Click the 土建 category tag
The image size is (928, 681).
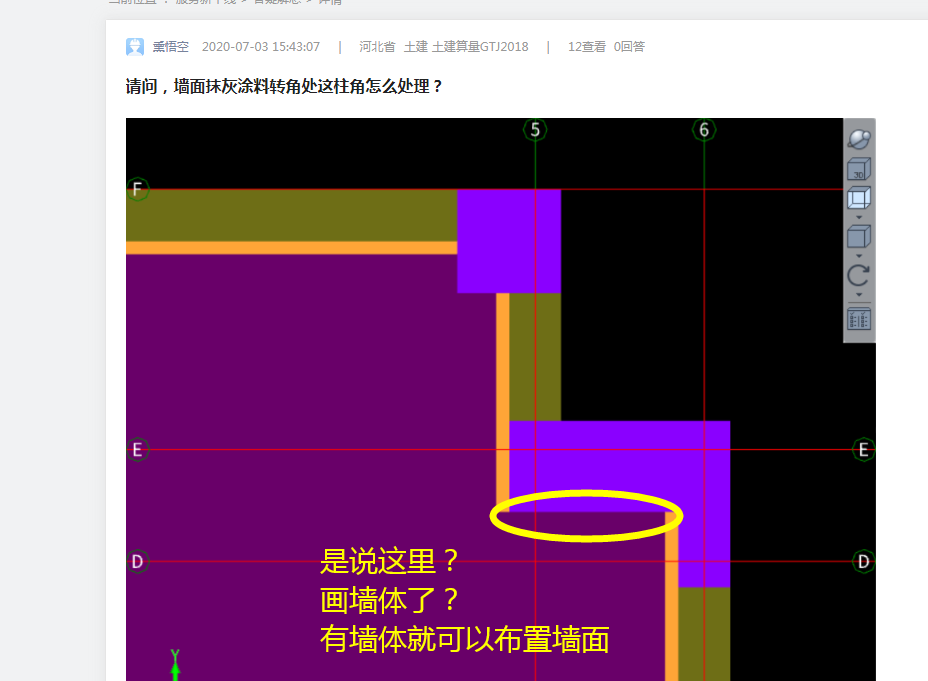coord(415,47)
